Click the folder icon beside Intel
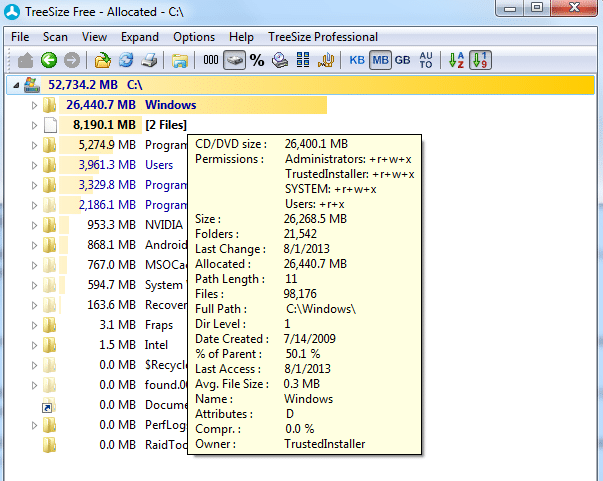This screenshot has width=603, height=481. (50, 345)
